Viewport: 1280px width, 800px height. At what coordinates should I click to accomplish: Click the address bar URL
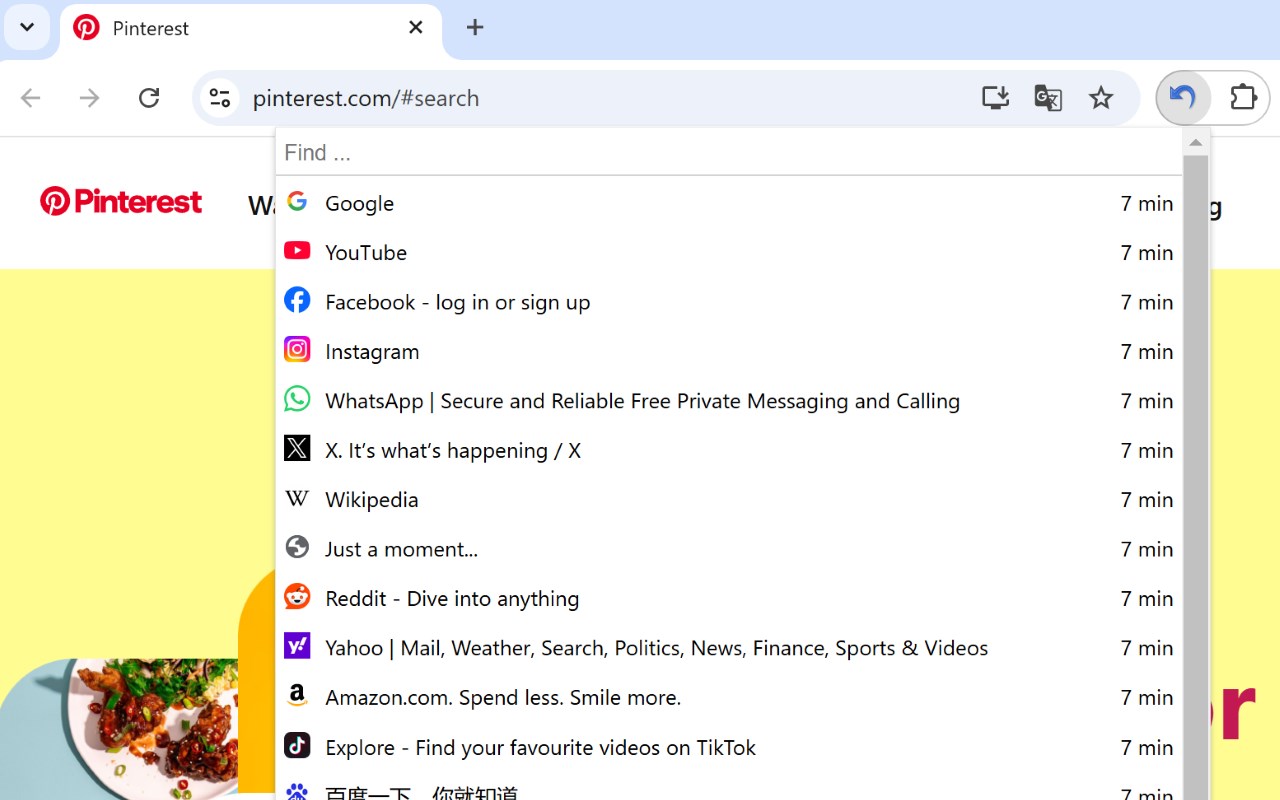point(366,98)
